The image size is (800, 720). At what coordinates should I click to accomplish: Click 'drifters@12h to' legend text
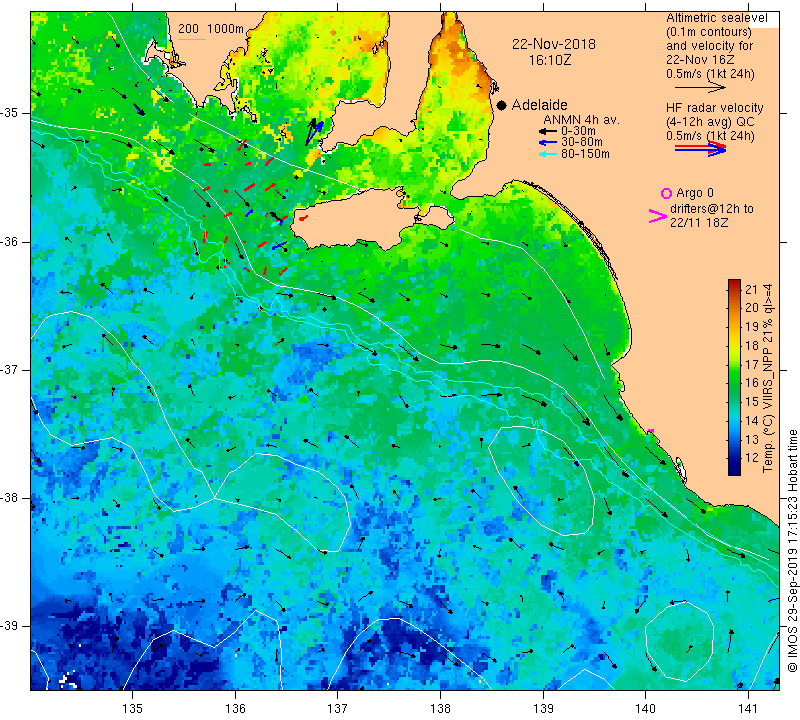(x=711, y=209)
